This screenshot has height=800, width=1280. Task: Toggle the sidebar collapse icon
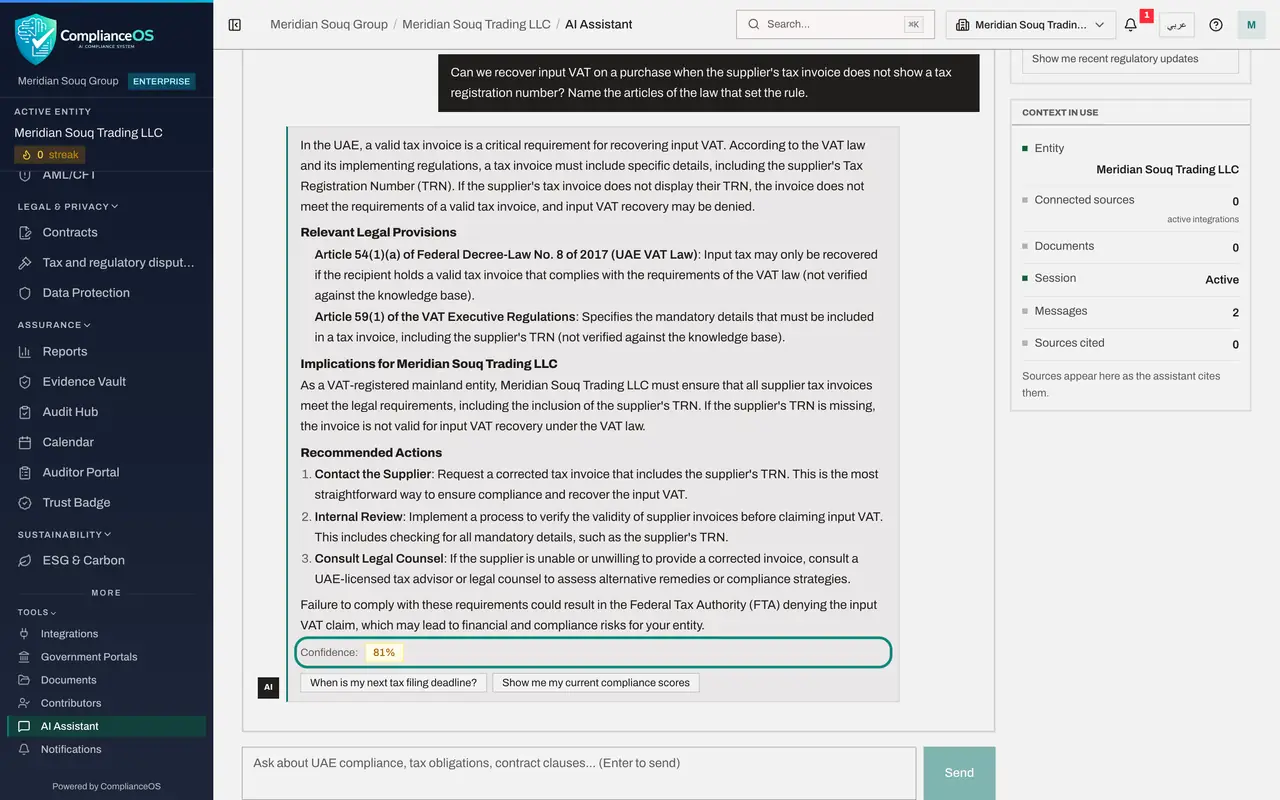coord(235,24)
